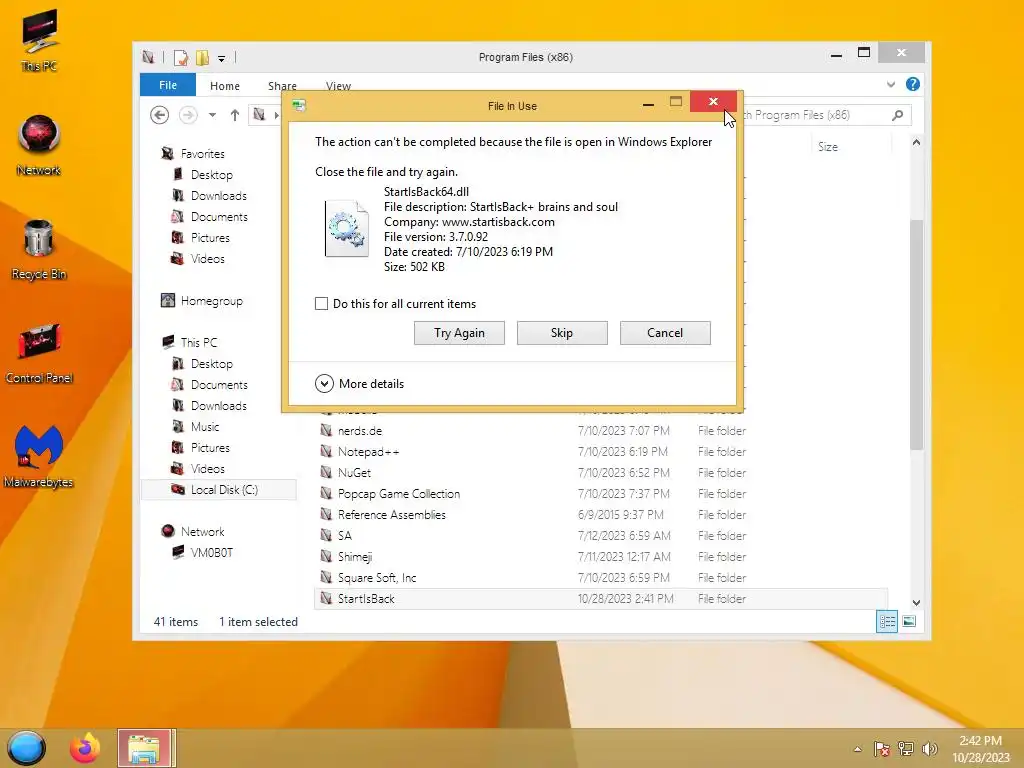Open the Home ribbon tab

(225, 86)
